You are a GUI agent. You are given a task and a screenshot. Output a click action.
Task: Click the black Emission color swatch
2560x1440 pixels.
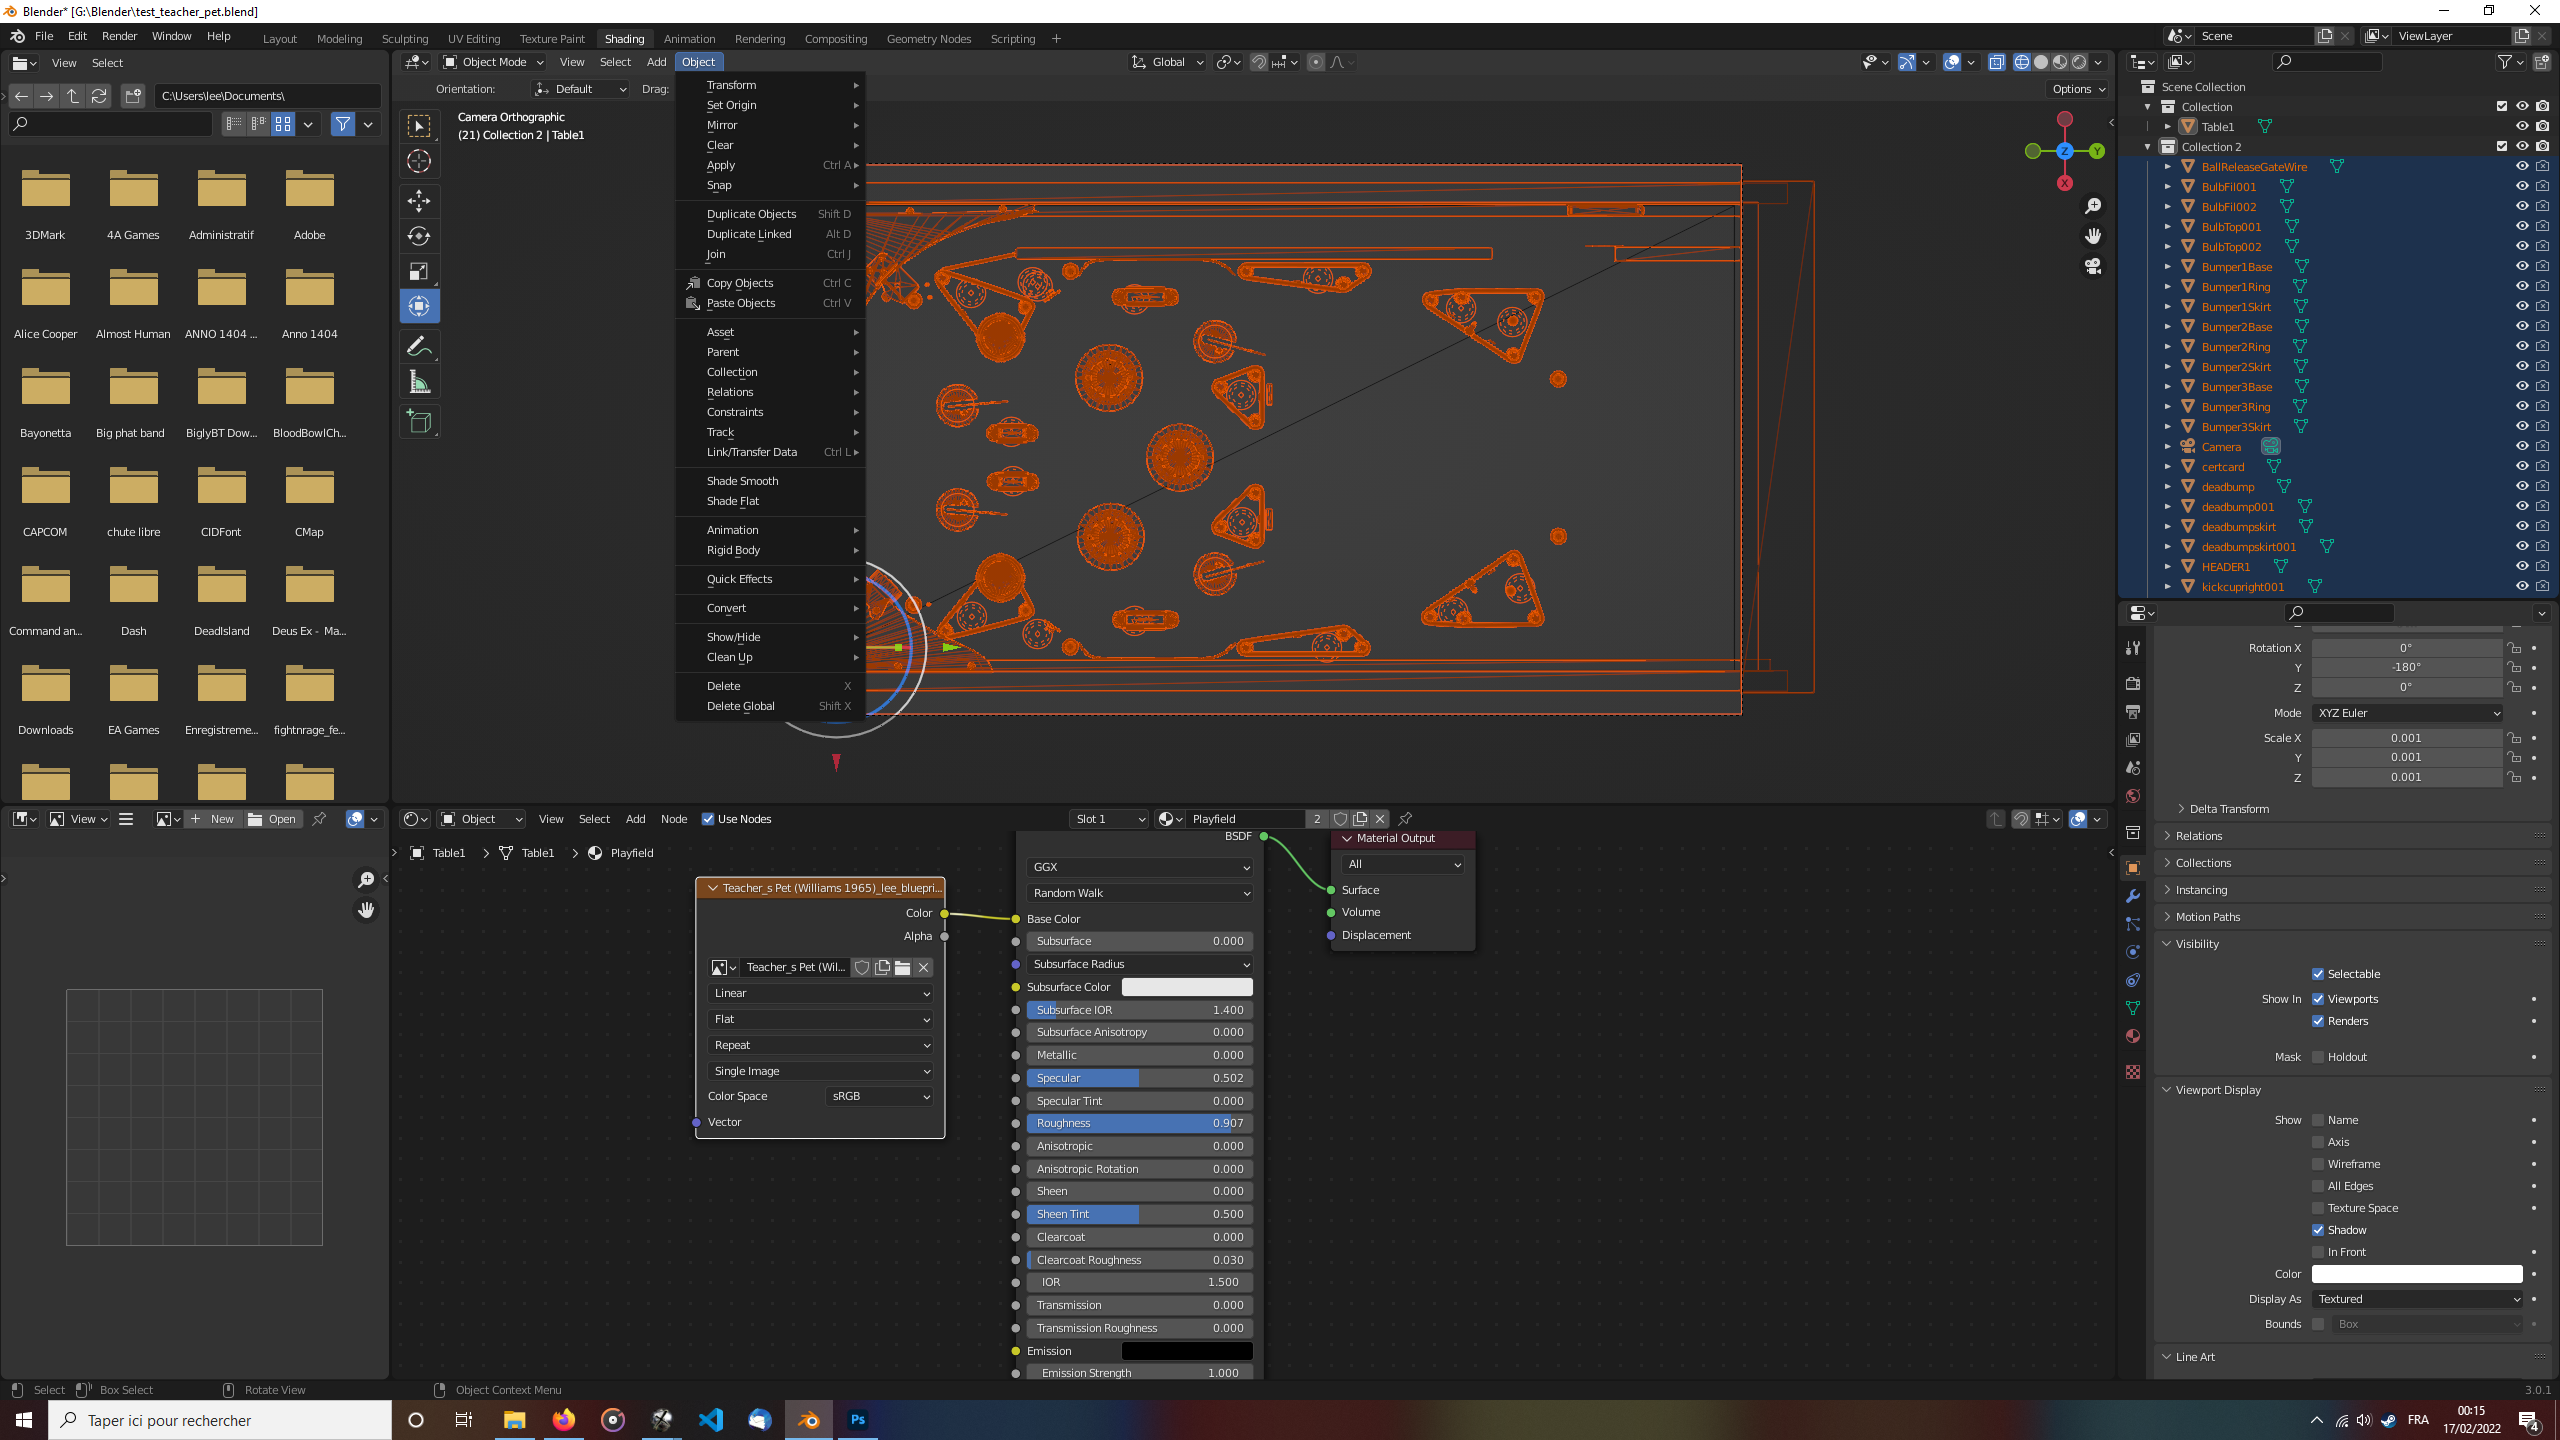(1187, 1351)
